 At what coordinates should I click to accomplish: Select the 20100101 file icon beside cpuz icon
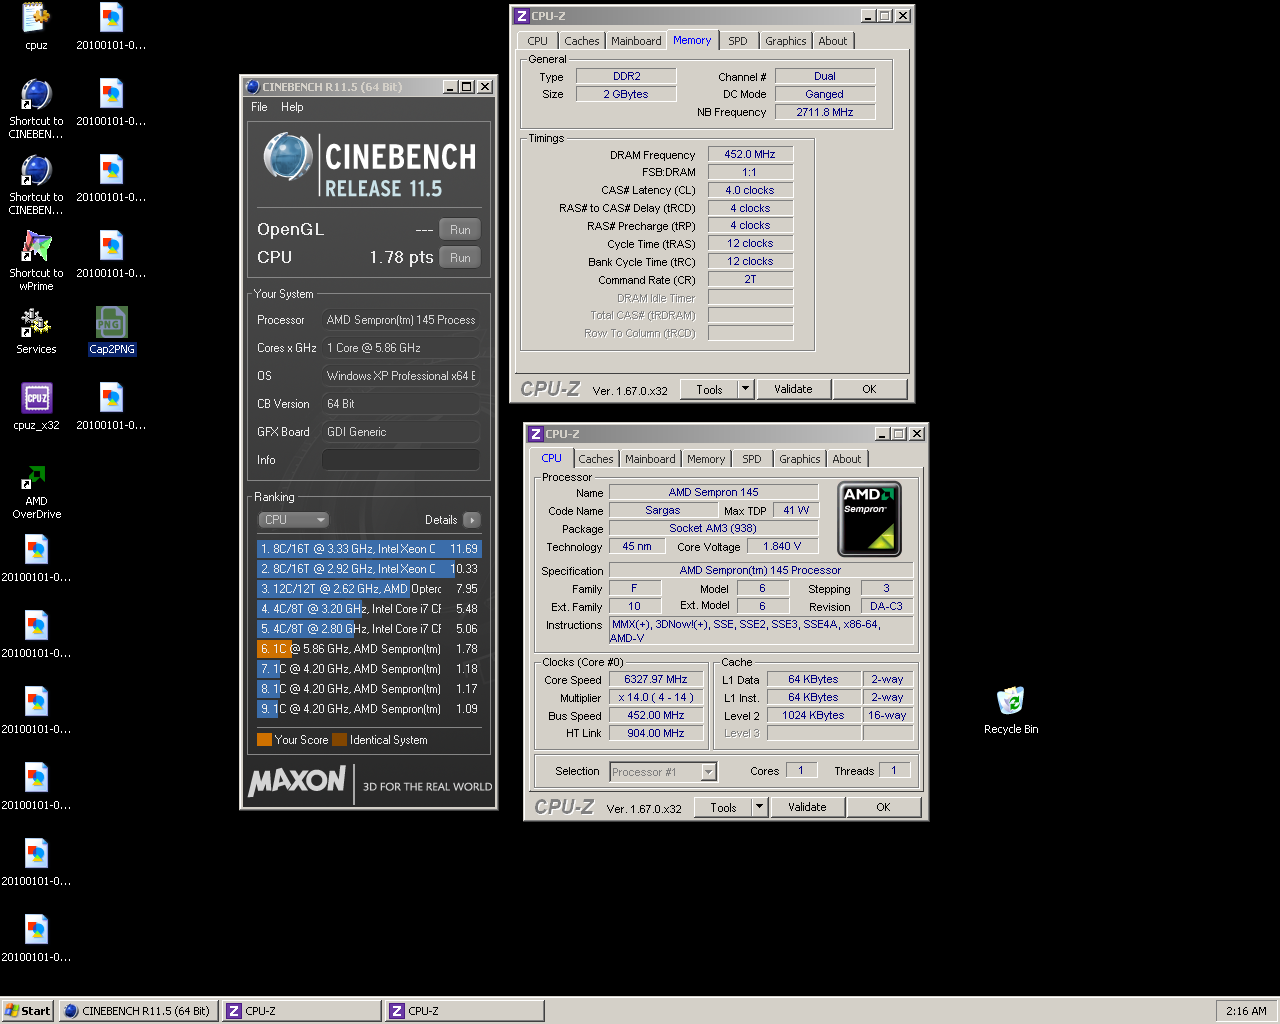point(111,27)
